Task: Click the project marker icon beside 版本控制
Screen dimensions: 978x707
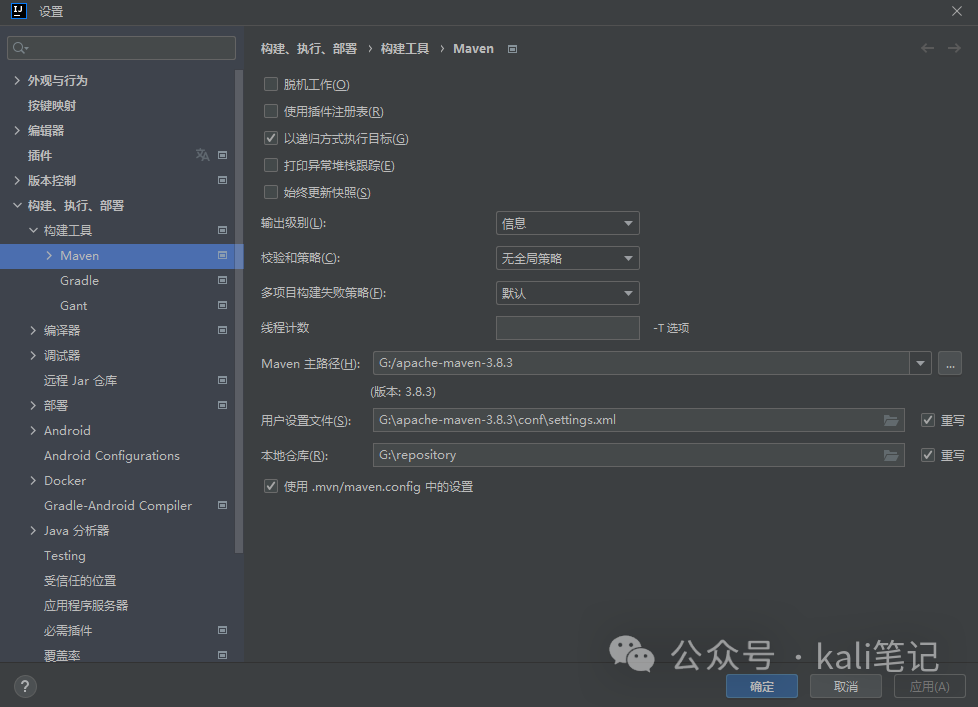Action: 222,180
